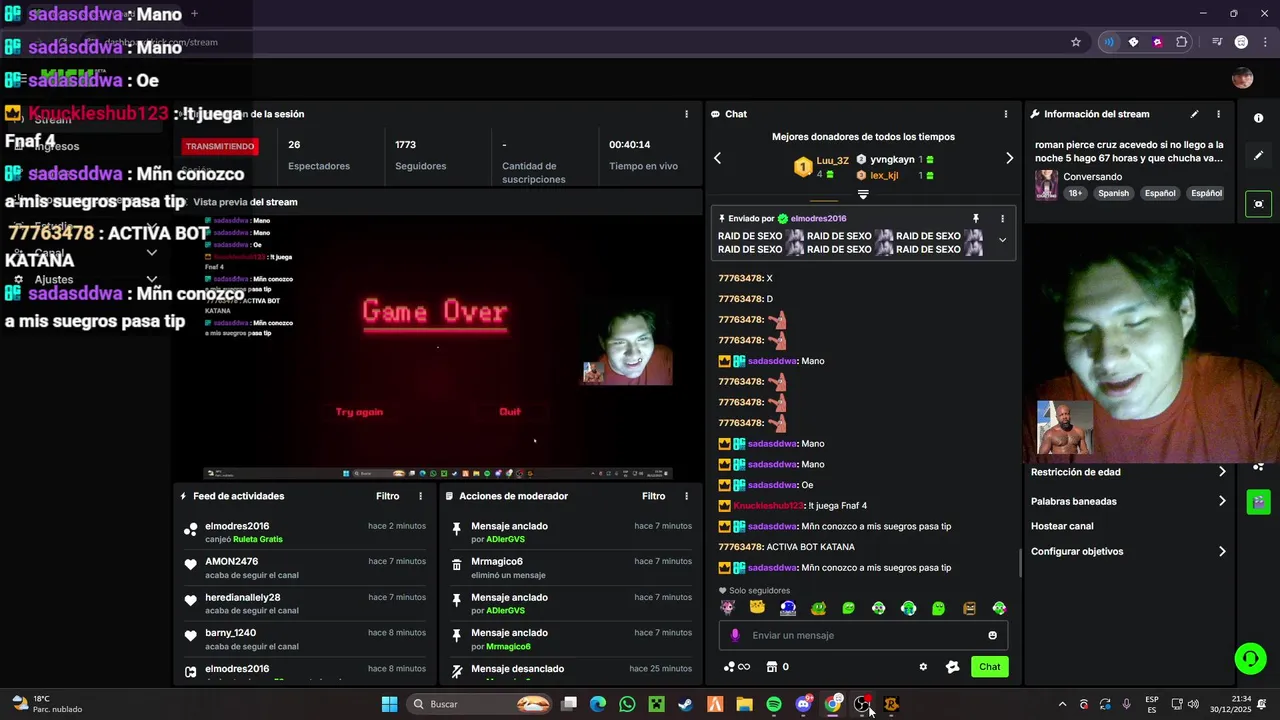This screenshot has width=1280, height=720.
Task: Open the Conversando category thumbnail
Action: click(1046, 184)
